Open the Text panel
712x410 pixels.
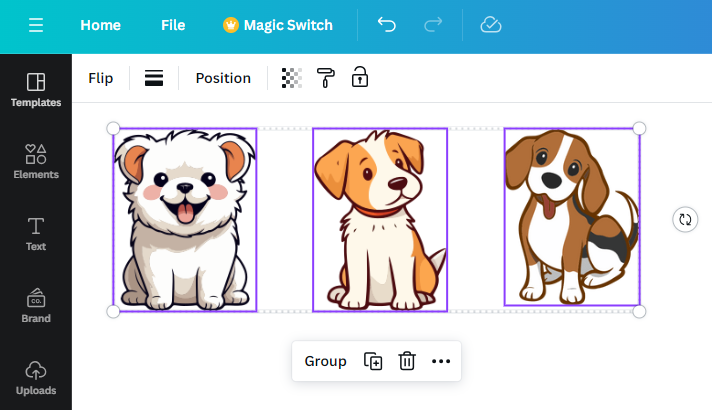click(x=36, y=233)
